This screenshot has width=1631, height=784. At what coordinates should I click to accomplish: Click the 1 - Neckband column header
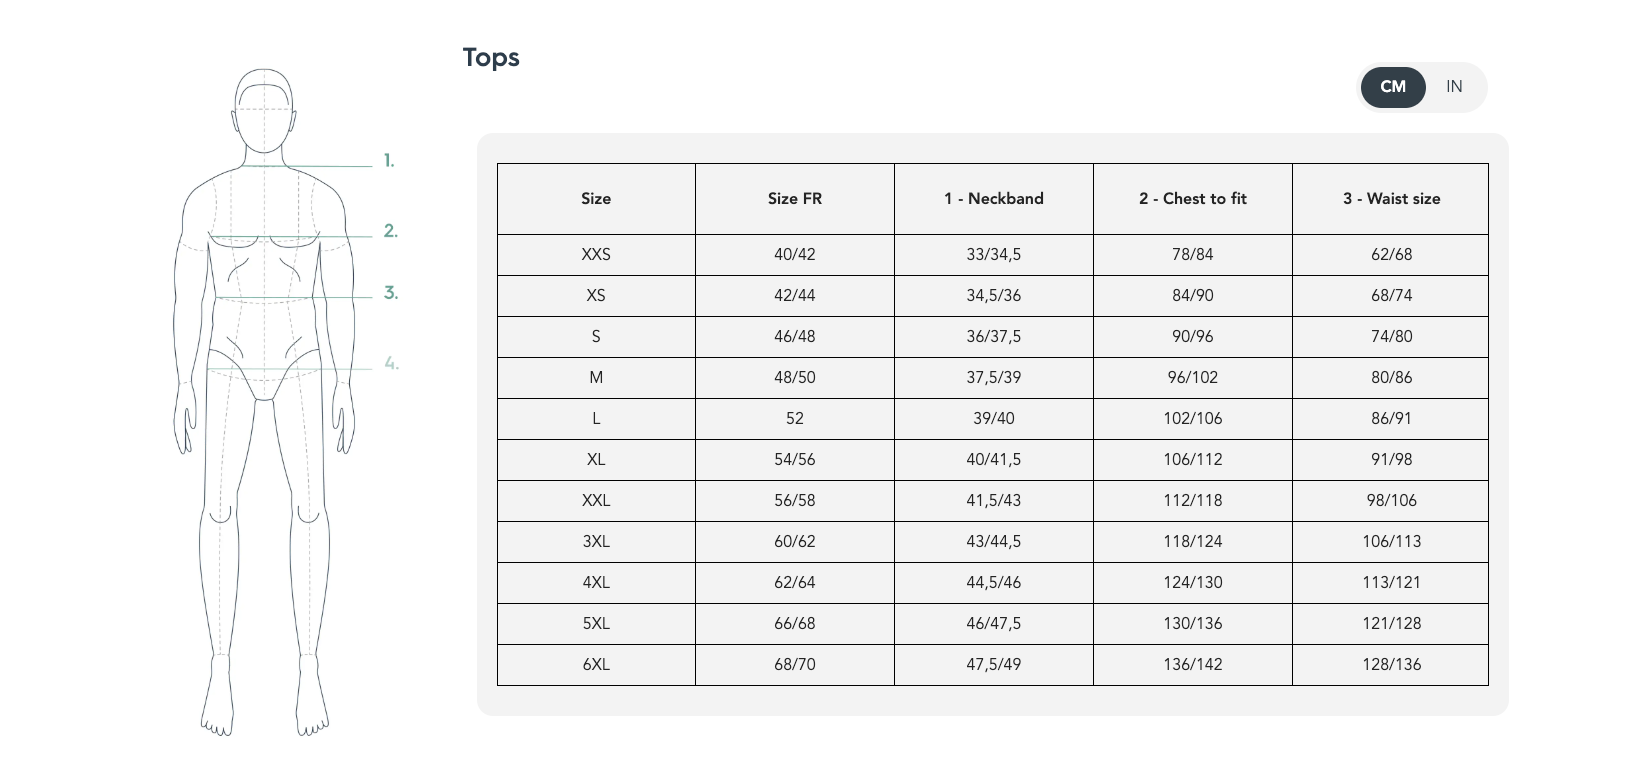tap(994, 199)
